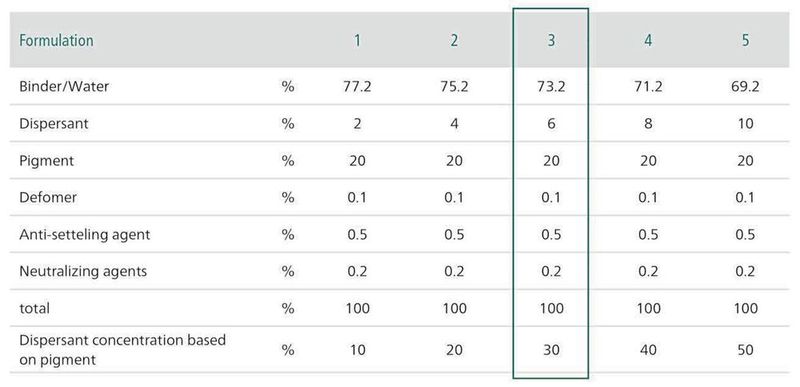Click the Neutralizing agents row label
This screenshot has width=800, height=387.
(83, 271)
